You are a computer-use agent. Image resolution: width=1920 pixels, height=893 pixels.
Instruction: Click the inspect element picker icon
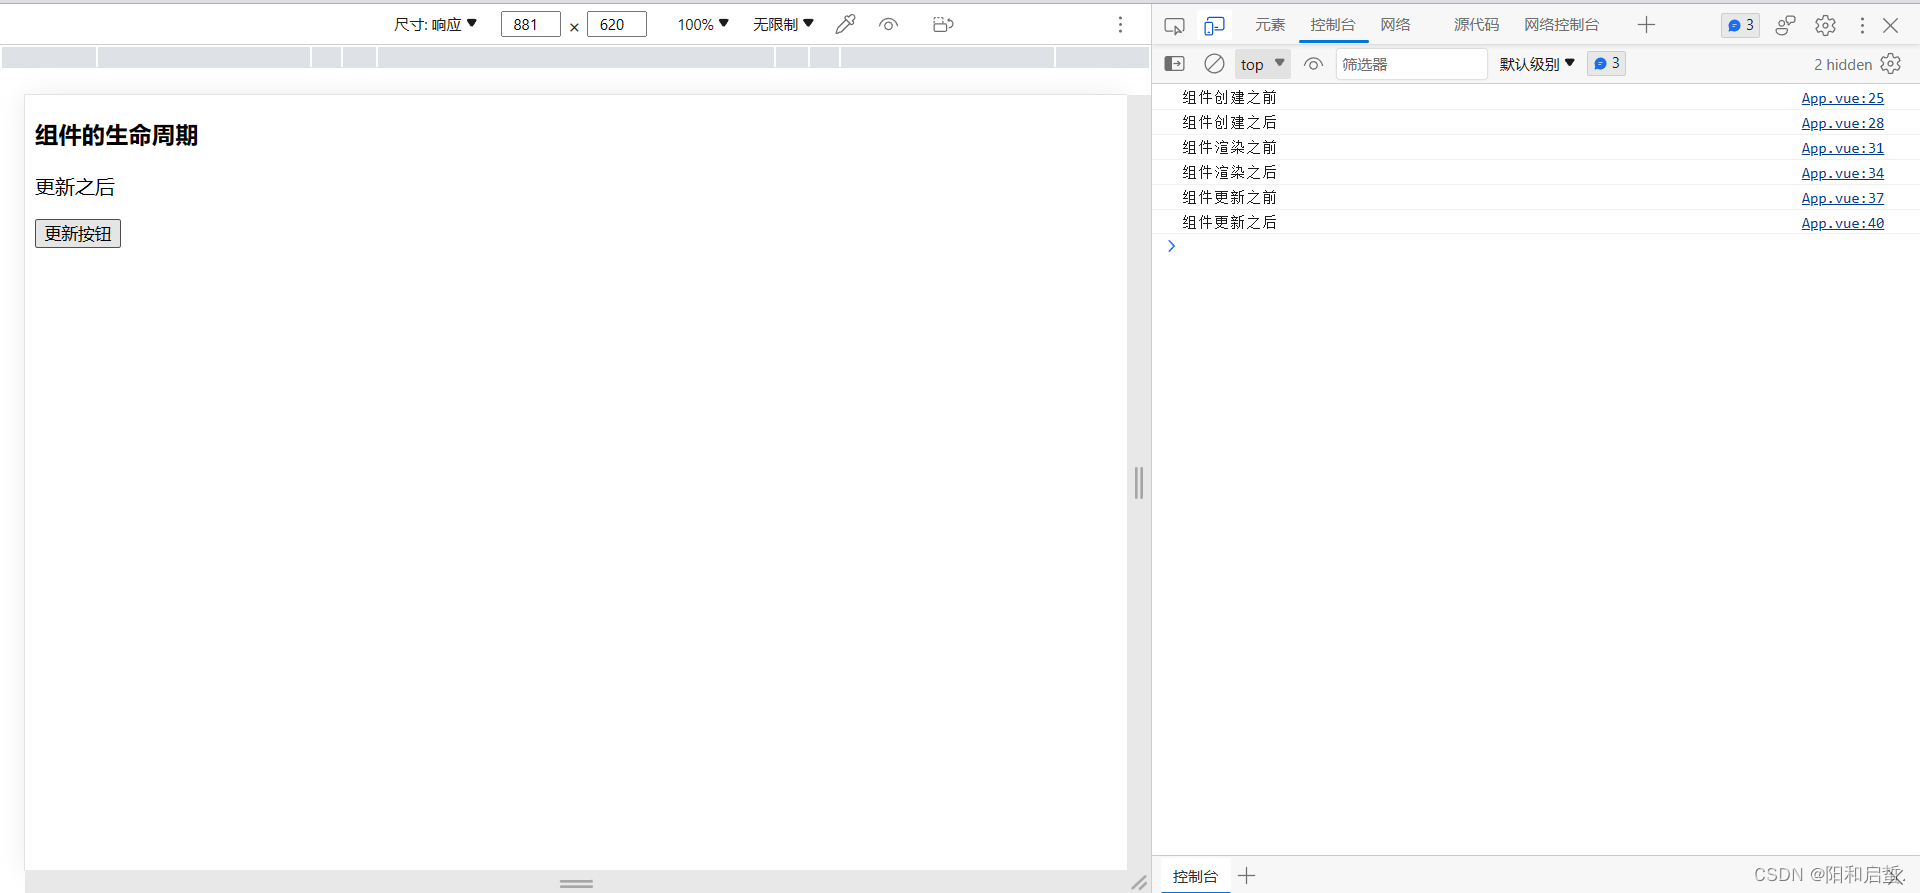(1174, 25)
